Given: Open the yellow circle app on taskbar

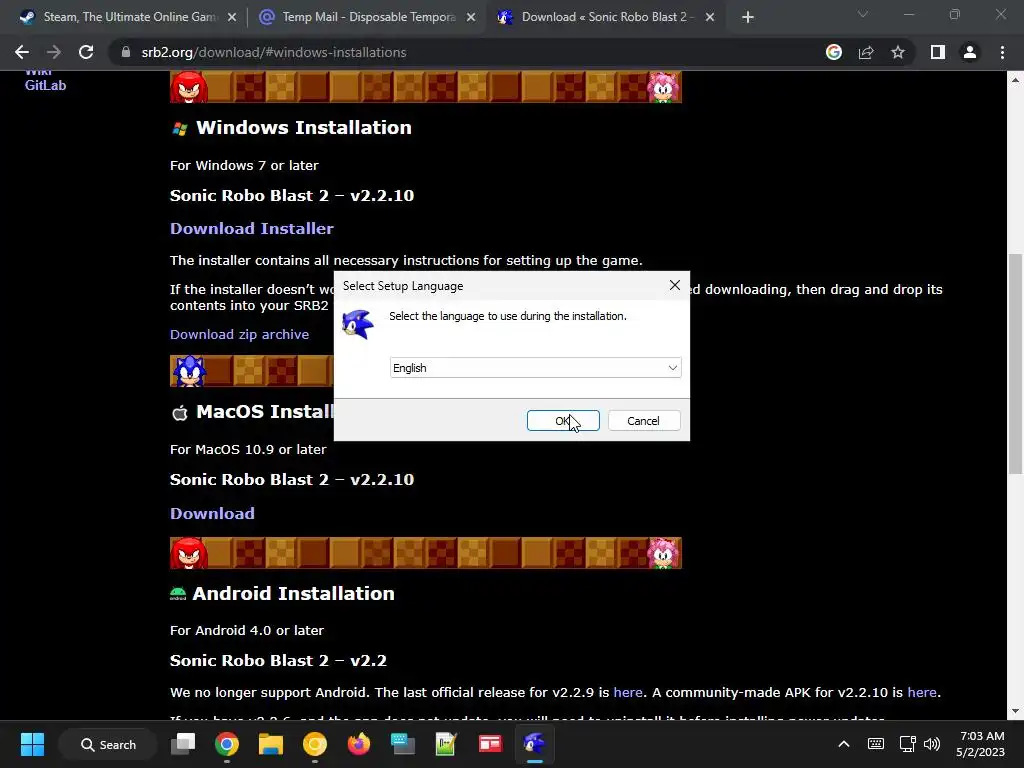Looking at the screenshot, I should coord(315,744).
